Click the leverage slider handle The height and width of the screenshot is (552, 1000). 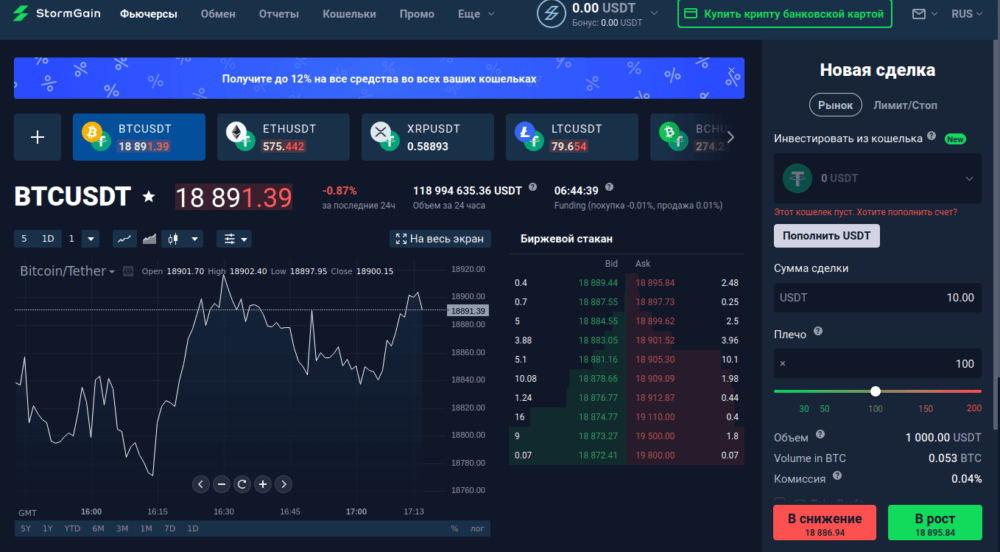[876, 392]
